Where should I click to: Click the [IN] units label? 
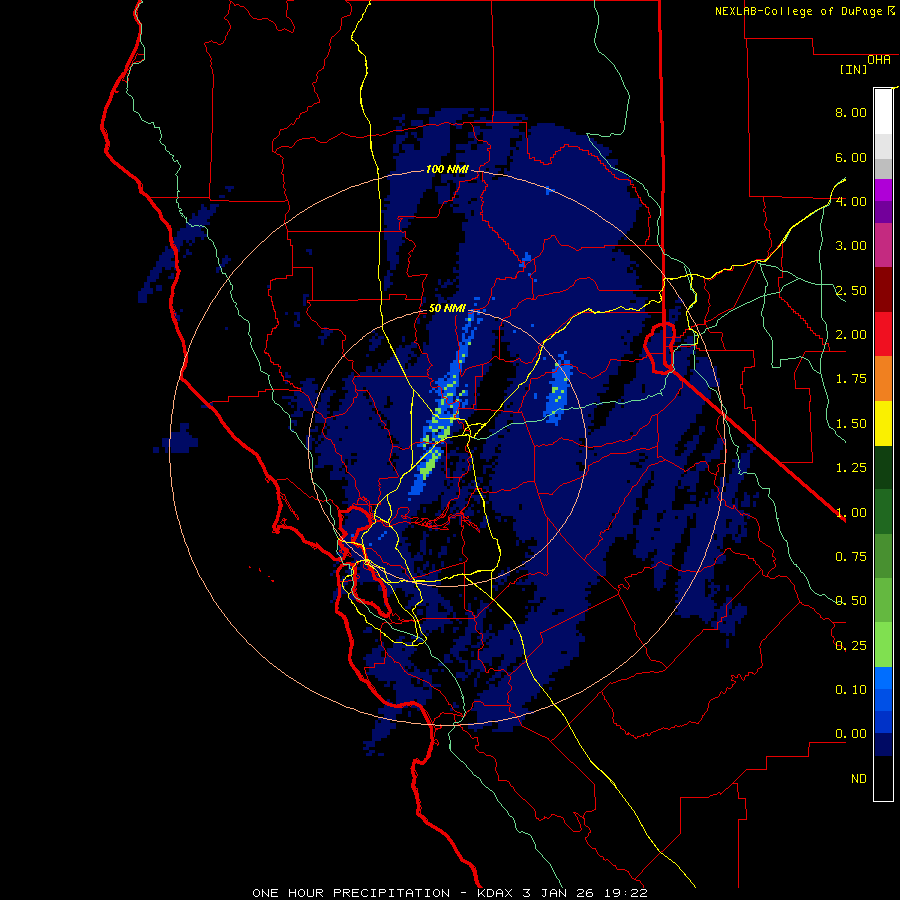(x=854, y=69)
